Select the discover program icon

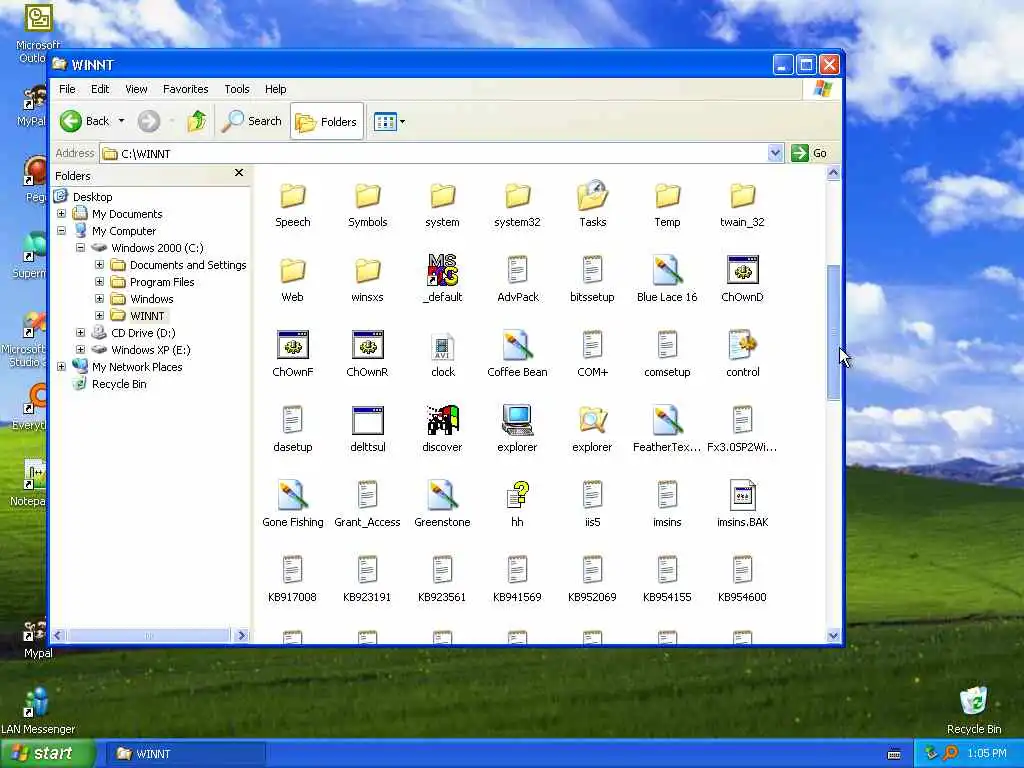[442, 421]
